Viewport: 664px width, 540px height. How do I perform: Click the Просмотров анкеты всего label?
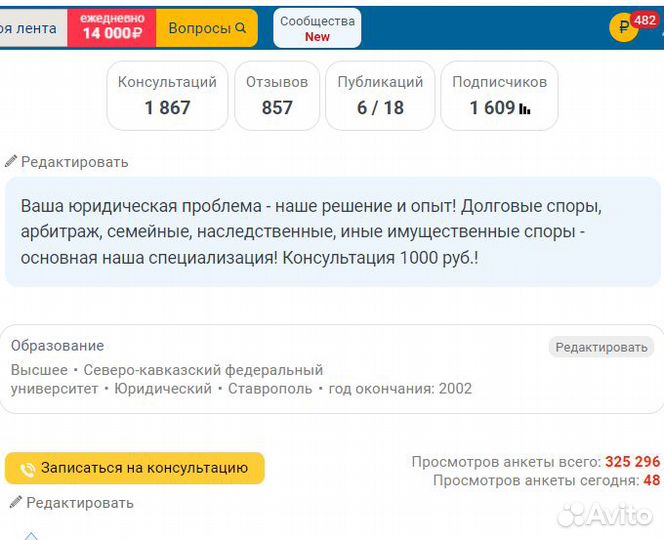506,462
